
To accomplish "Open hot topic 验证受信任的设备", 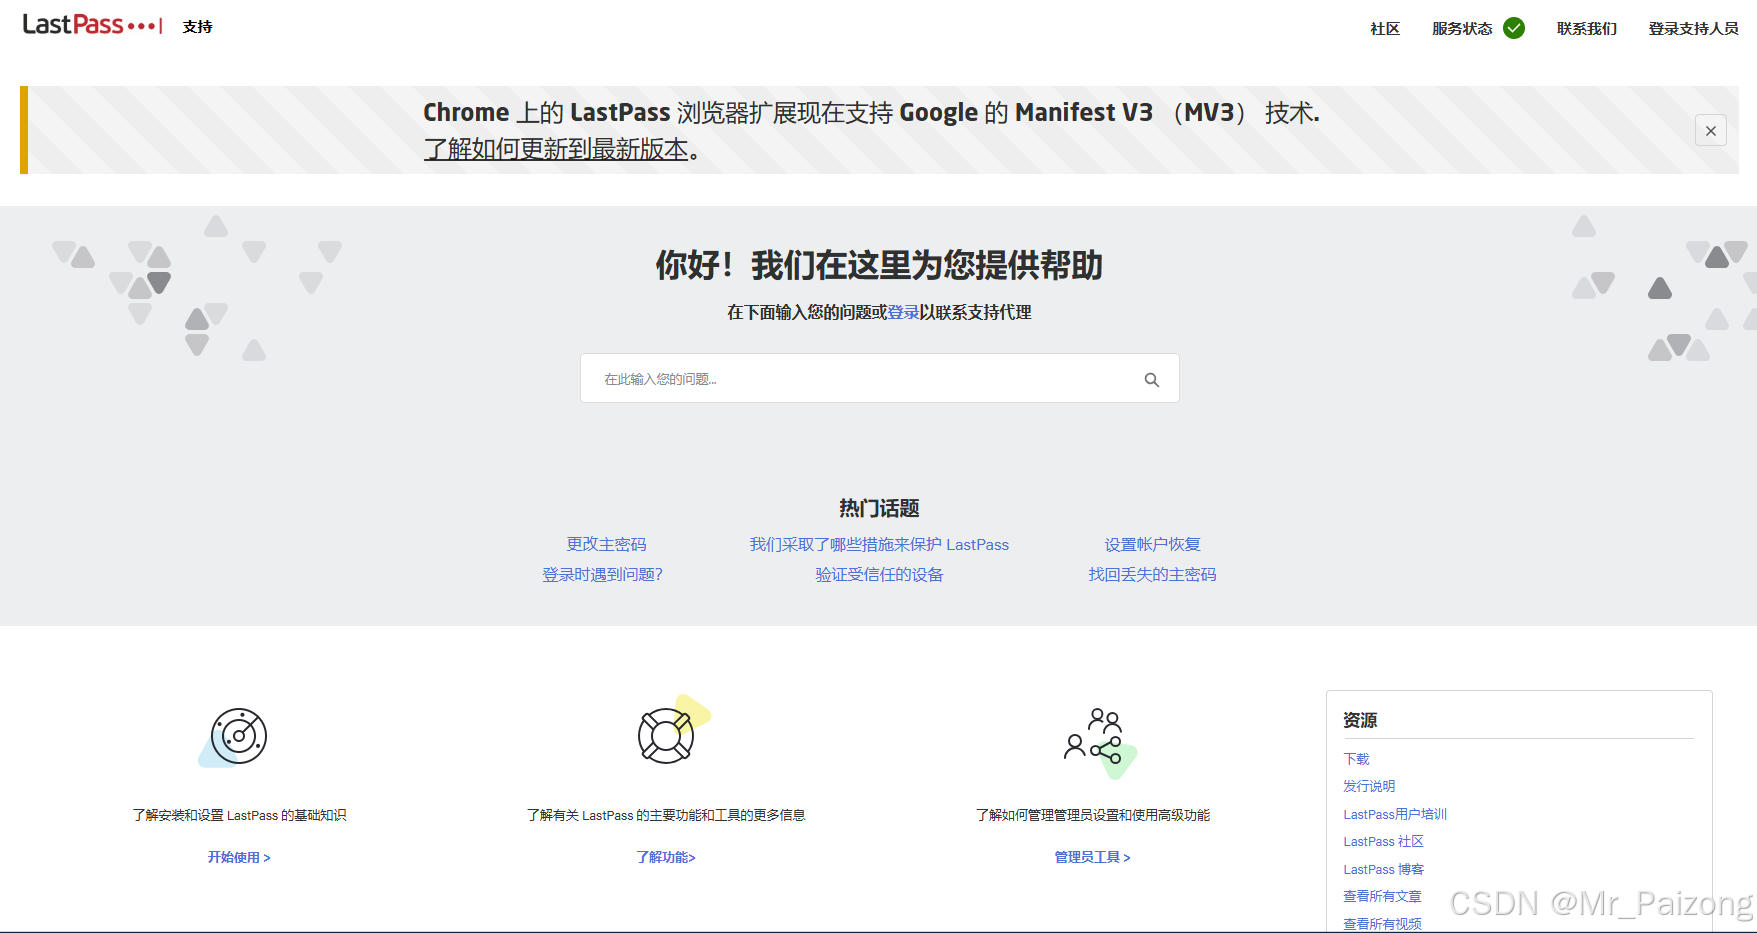I will [879, 574].
